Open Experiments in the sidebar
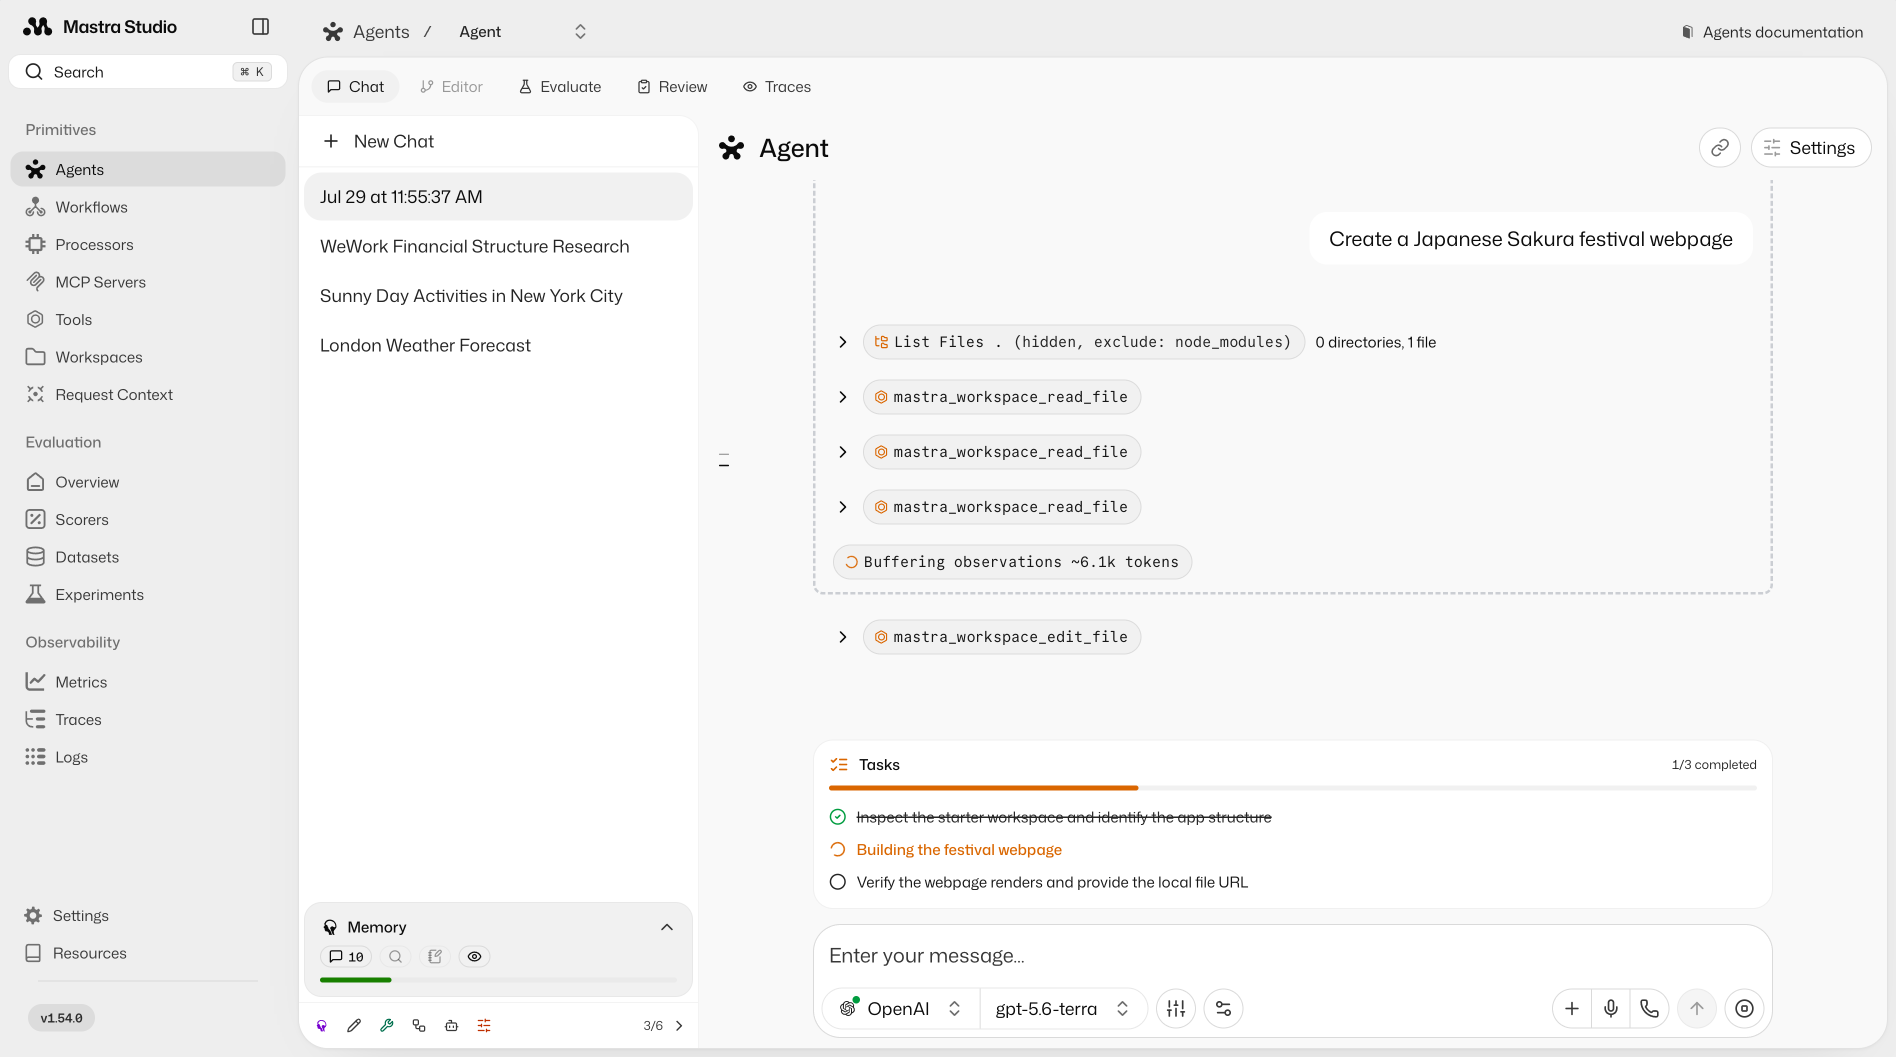The height and width of the screenshot is (1057, 1896). 148,594
